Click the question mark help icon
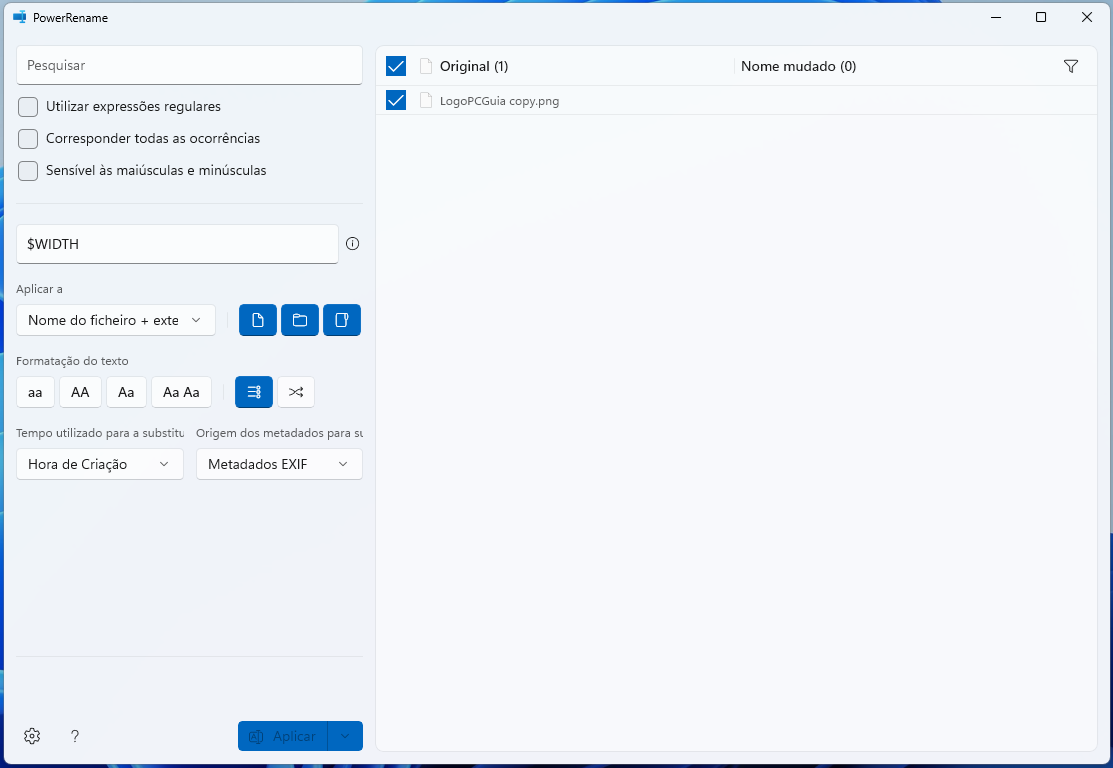This screenshot has width=1113, height=768. coord(75,736)
